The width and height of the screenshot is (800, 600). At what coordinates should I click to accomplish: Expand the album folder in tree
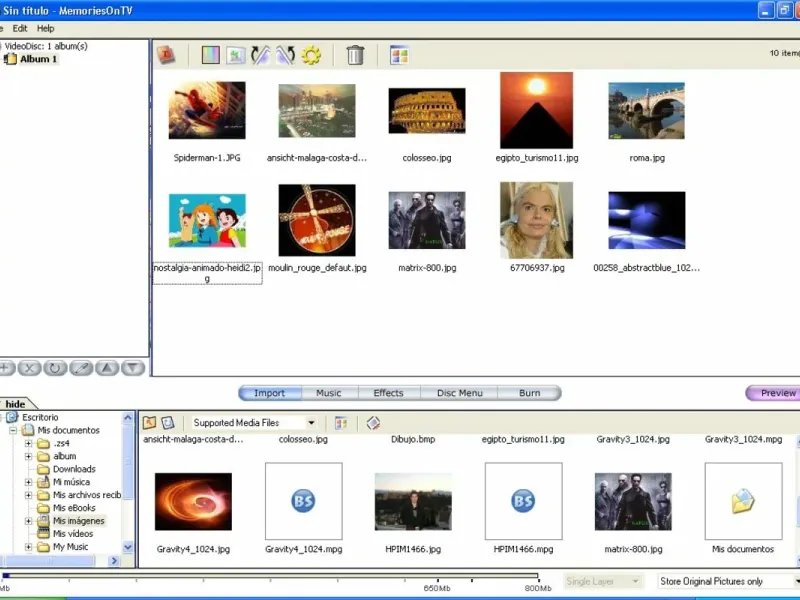[x=29, y=456]
